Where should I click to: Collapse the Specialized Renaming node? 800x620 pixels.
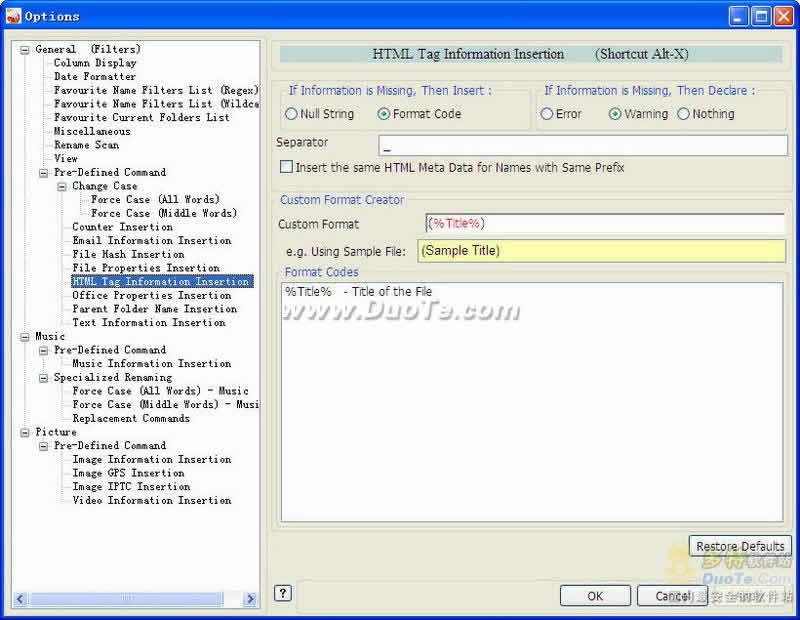click(43, 378)
